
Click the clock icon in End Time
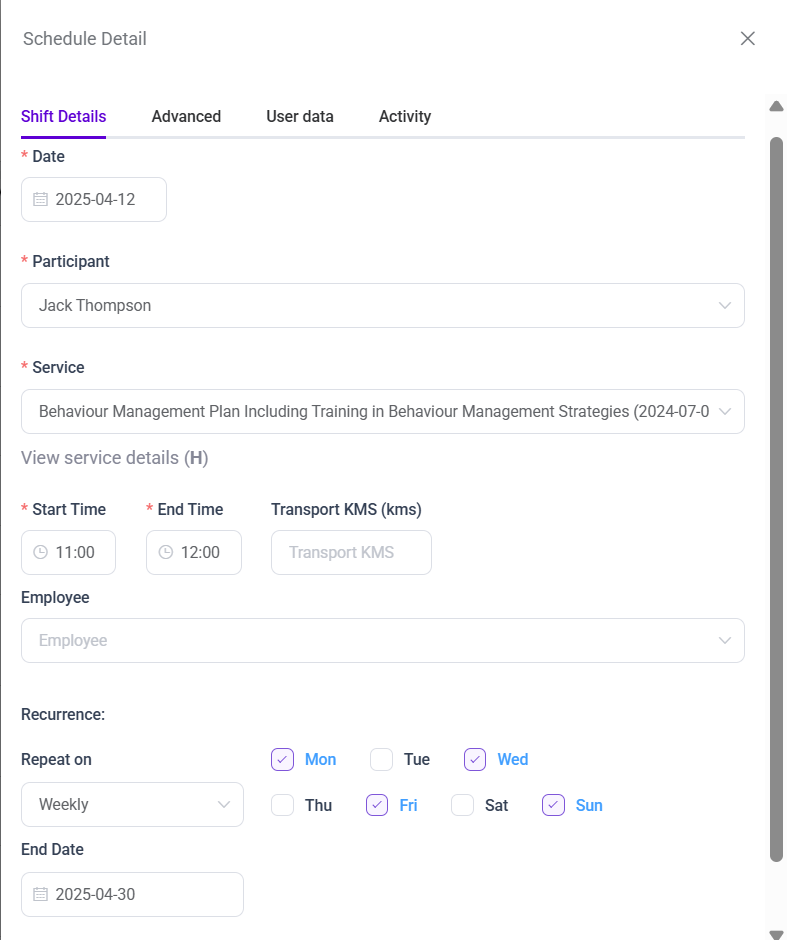[166, 552]
